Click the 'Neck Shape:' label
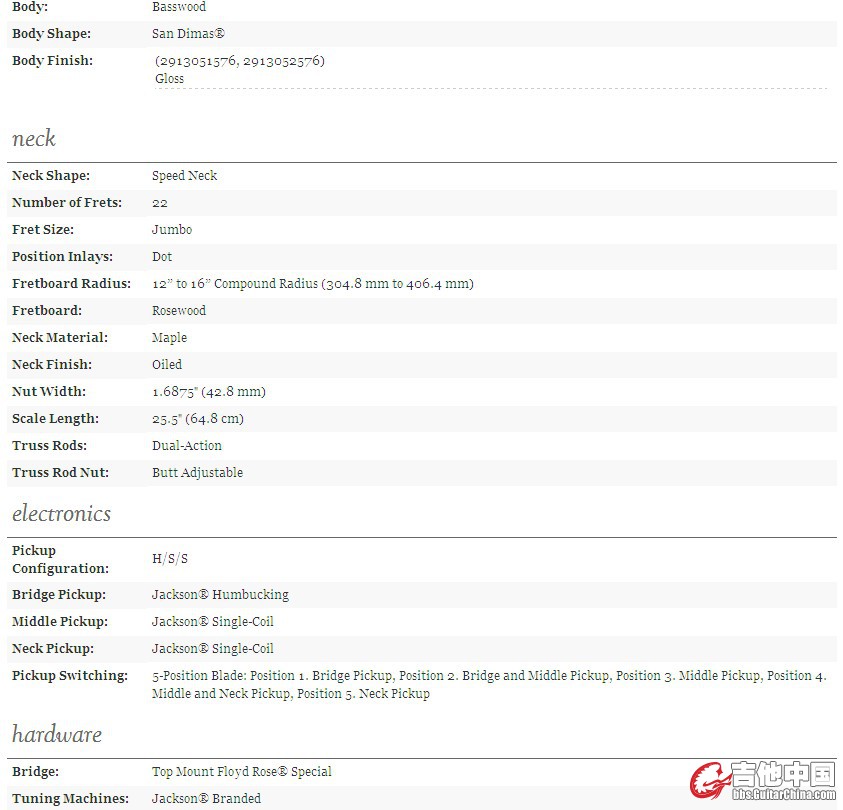Viewport: 843px width, 810px height. click(x=51, y=176)
